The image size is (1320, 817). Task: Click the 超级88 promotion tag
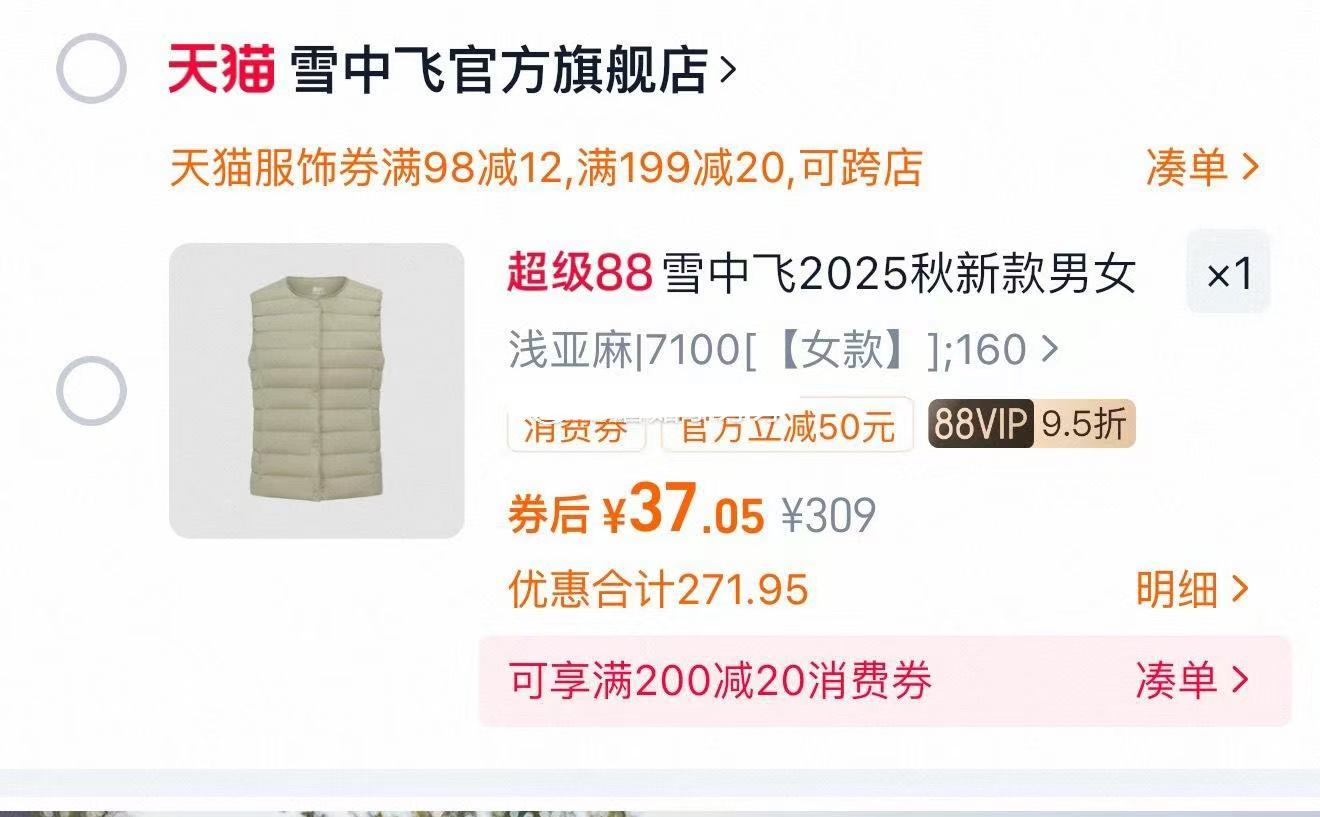pyautogui.click(x=579, y=273)
